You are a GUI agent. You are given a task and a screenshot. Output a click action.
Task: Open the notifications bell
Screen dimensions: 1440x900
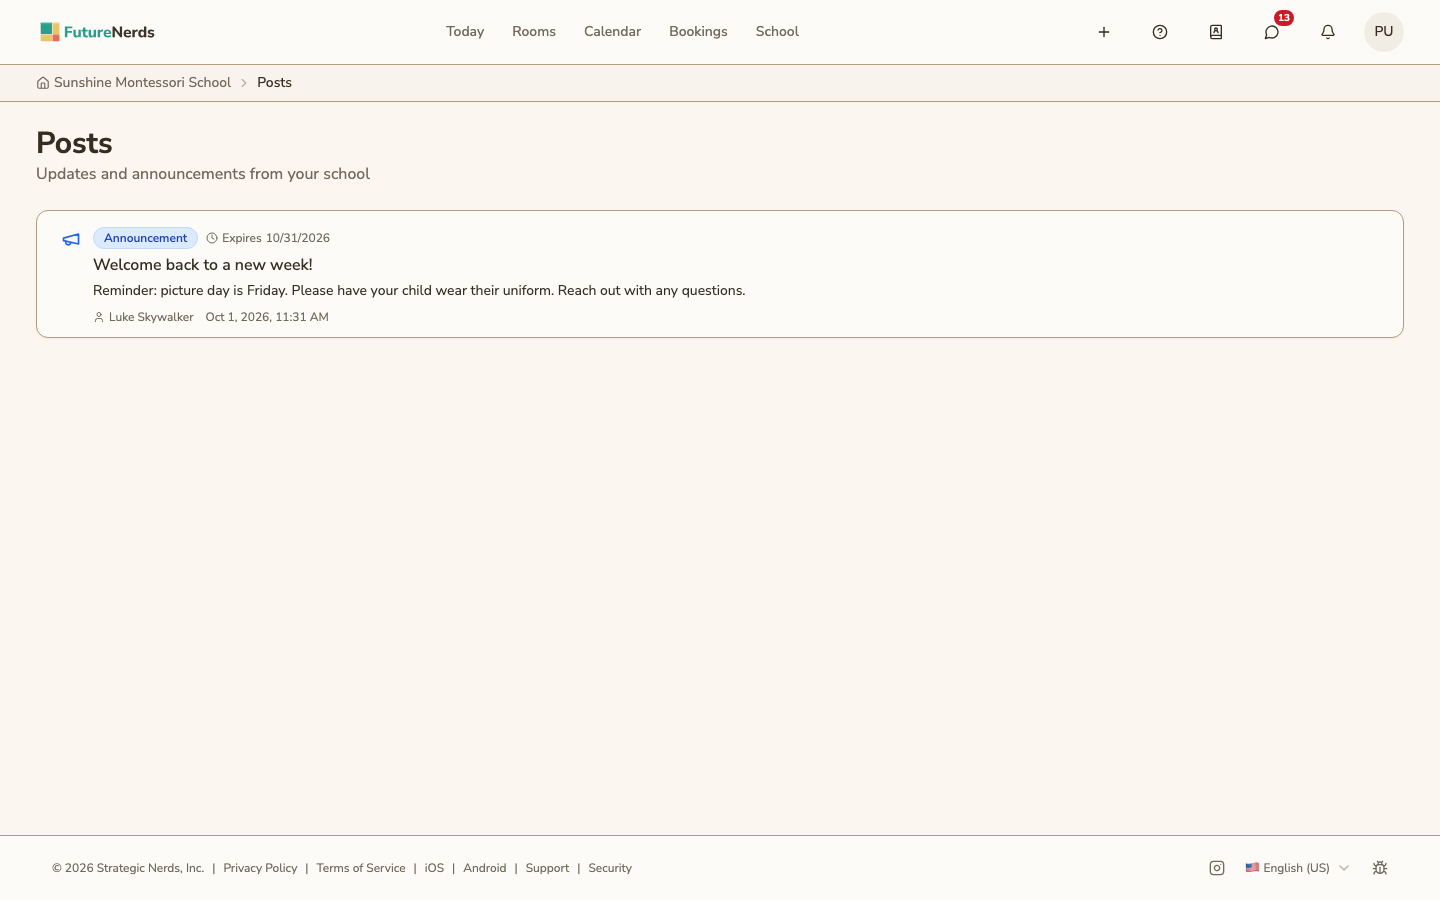click(1328, 32)
